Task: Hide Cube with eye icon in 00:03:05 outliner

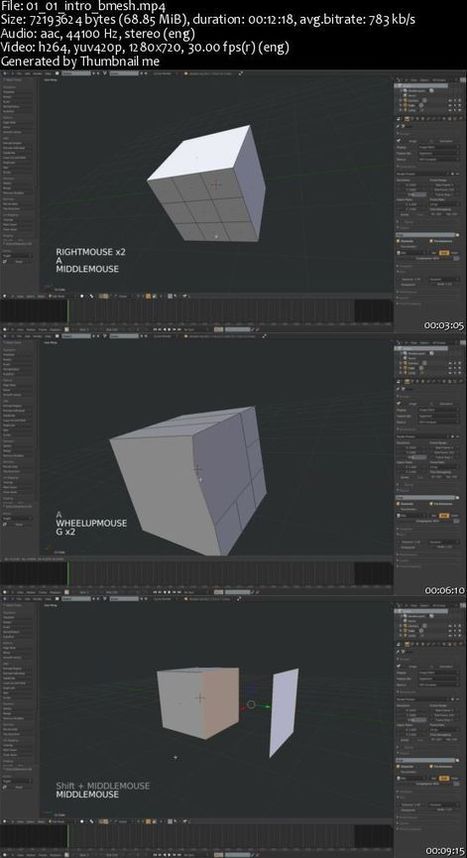Action: 450,105
